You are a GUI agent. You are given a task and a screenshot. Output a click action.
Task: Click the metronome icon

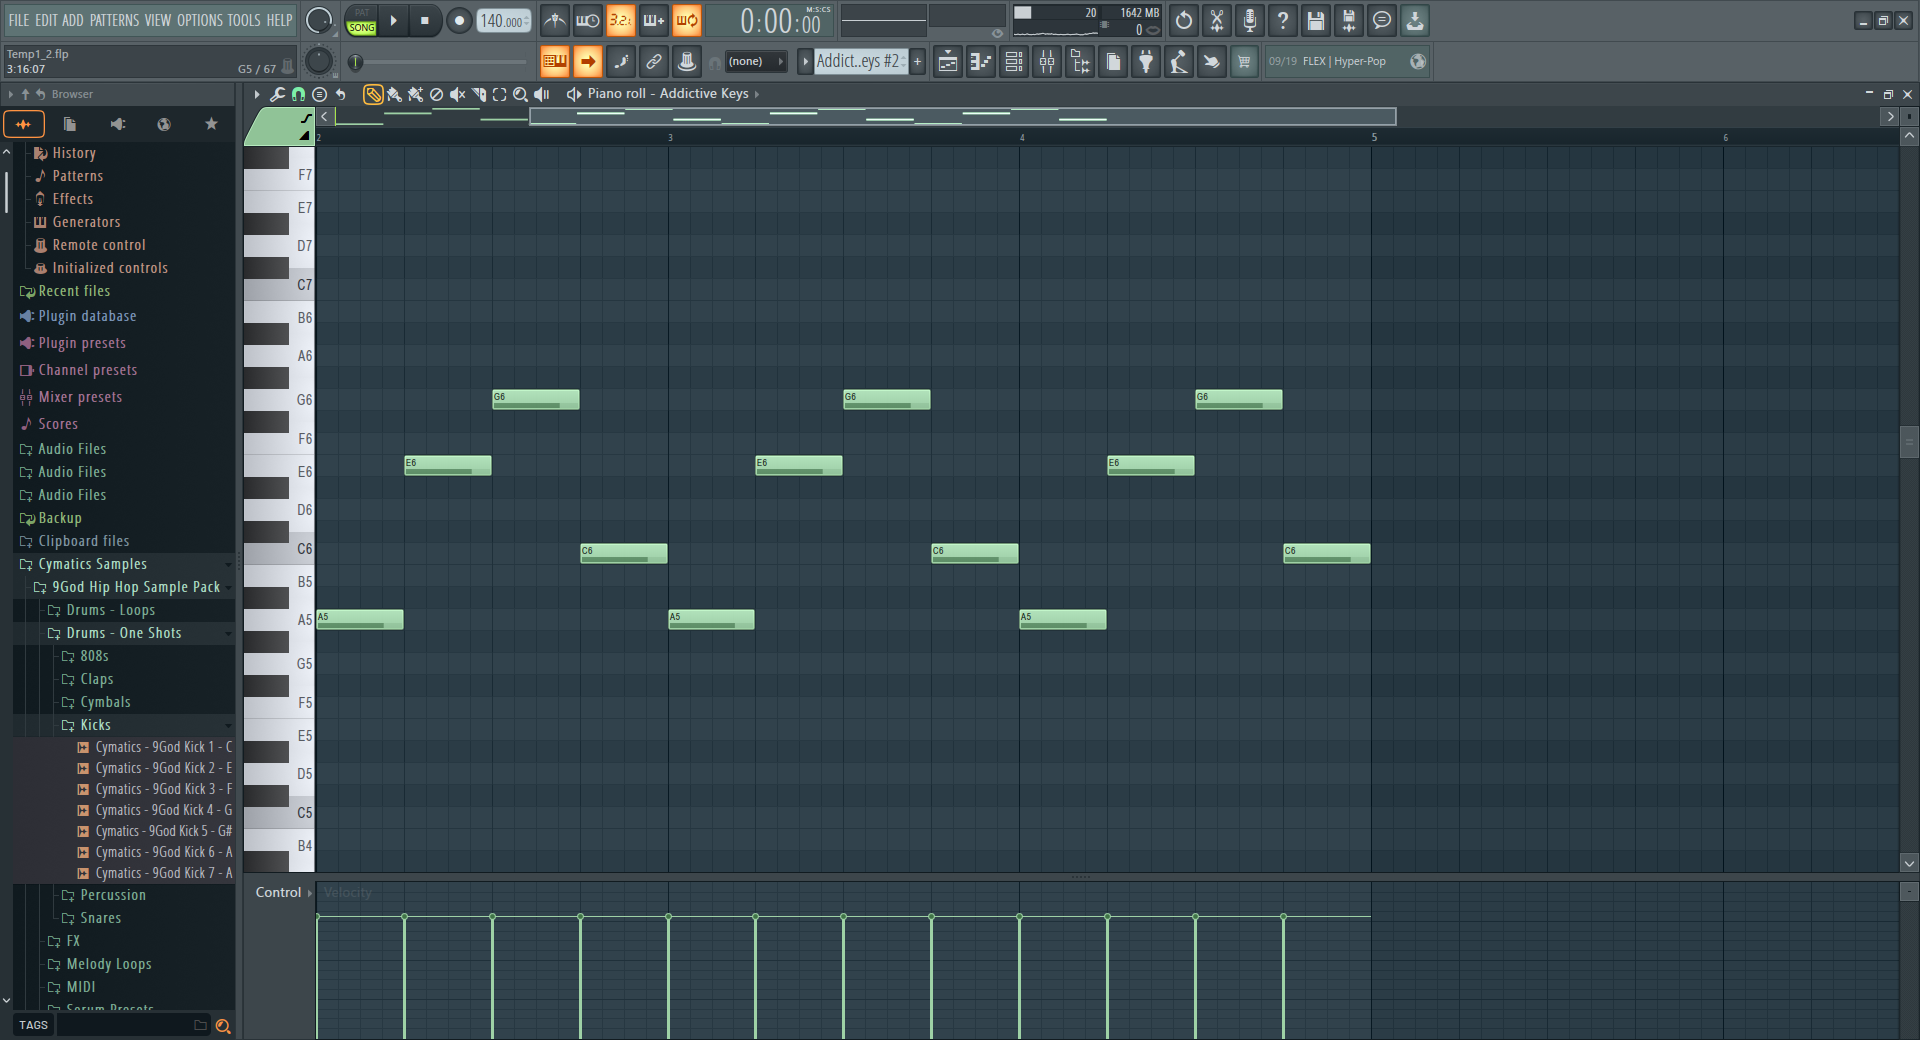[555, 21]
